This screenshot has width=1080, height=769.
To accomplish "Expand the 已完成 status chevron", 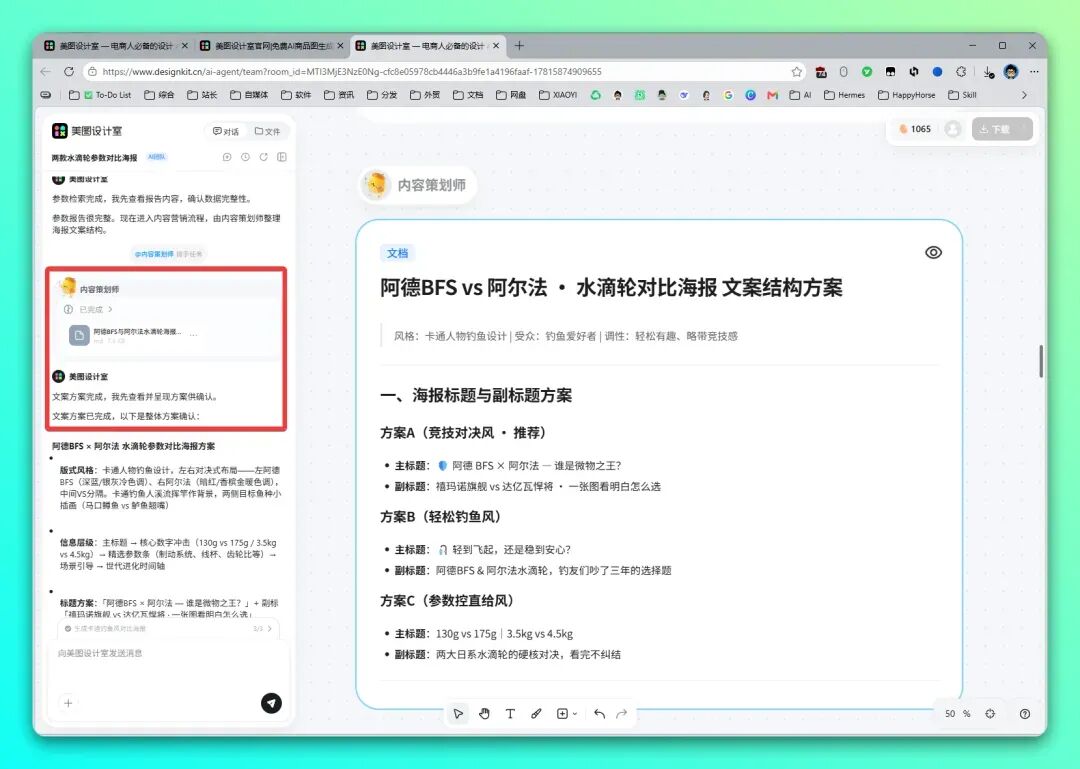I will (x=110, y=309).
